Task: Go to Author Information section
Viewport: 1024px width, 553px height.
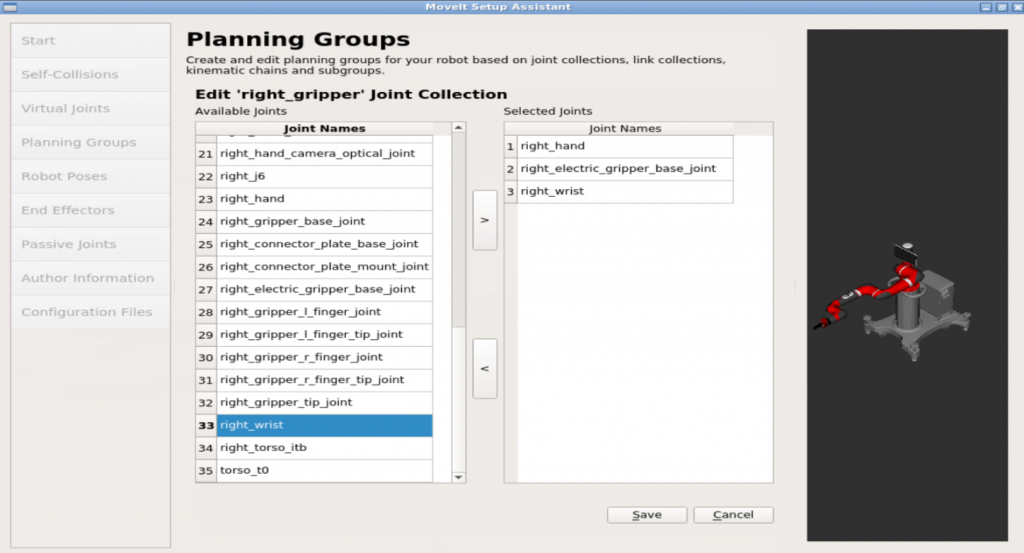Action: (90, 278)
